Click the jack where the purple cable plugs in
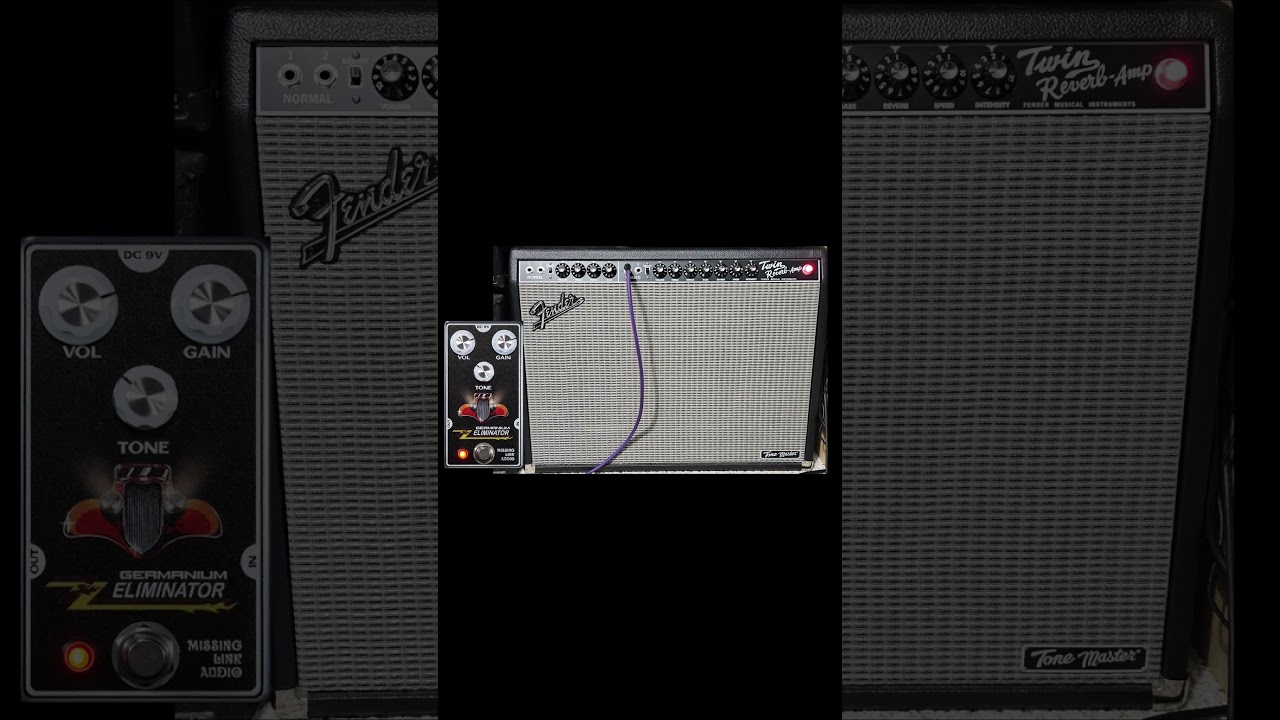 [628, 269]
